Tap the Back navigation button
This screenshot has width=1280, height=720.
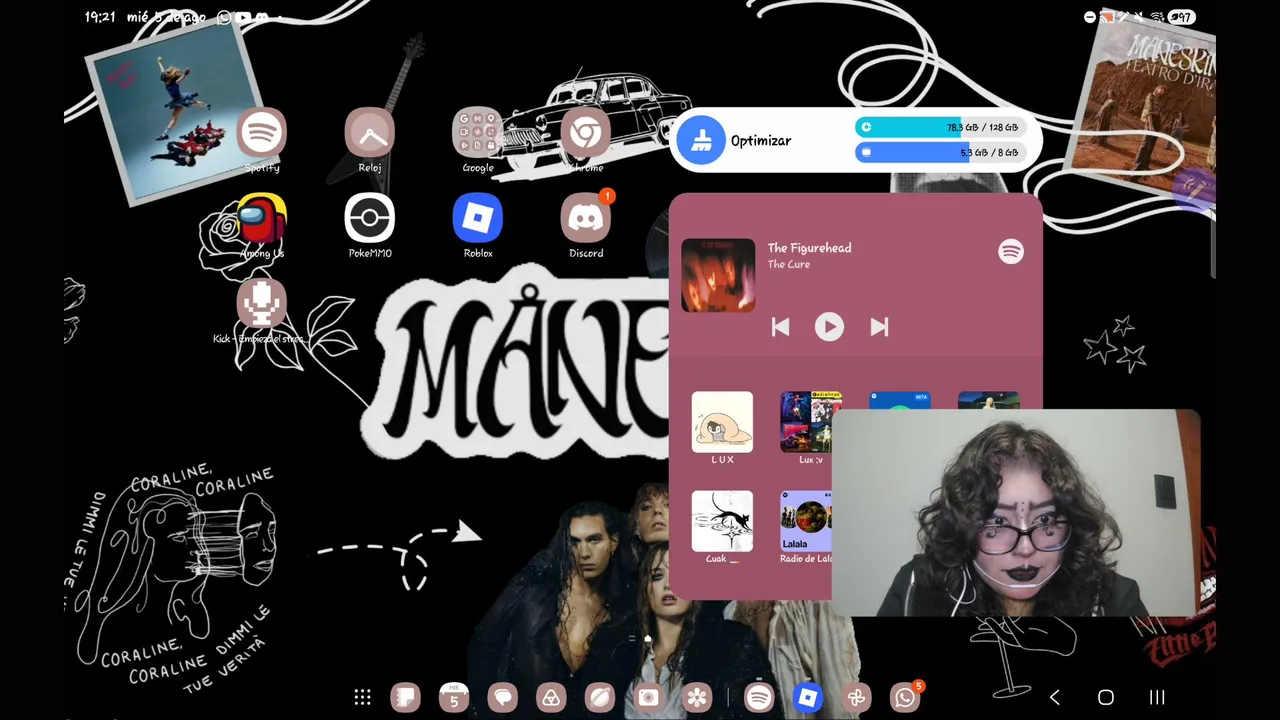pos(1054,698)
